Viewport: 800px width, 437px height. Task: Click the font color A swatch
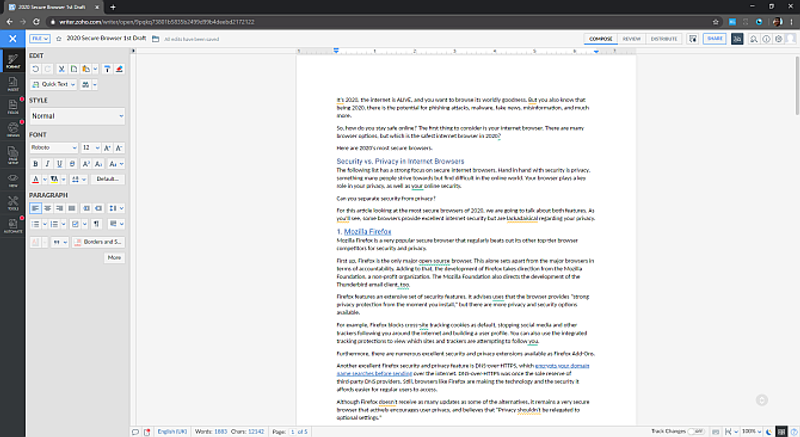pyautogui.click(x=35, y=179)
